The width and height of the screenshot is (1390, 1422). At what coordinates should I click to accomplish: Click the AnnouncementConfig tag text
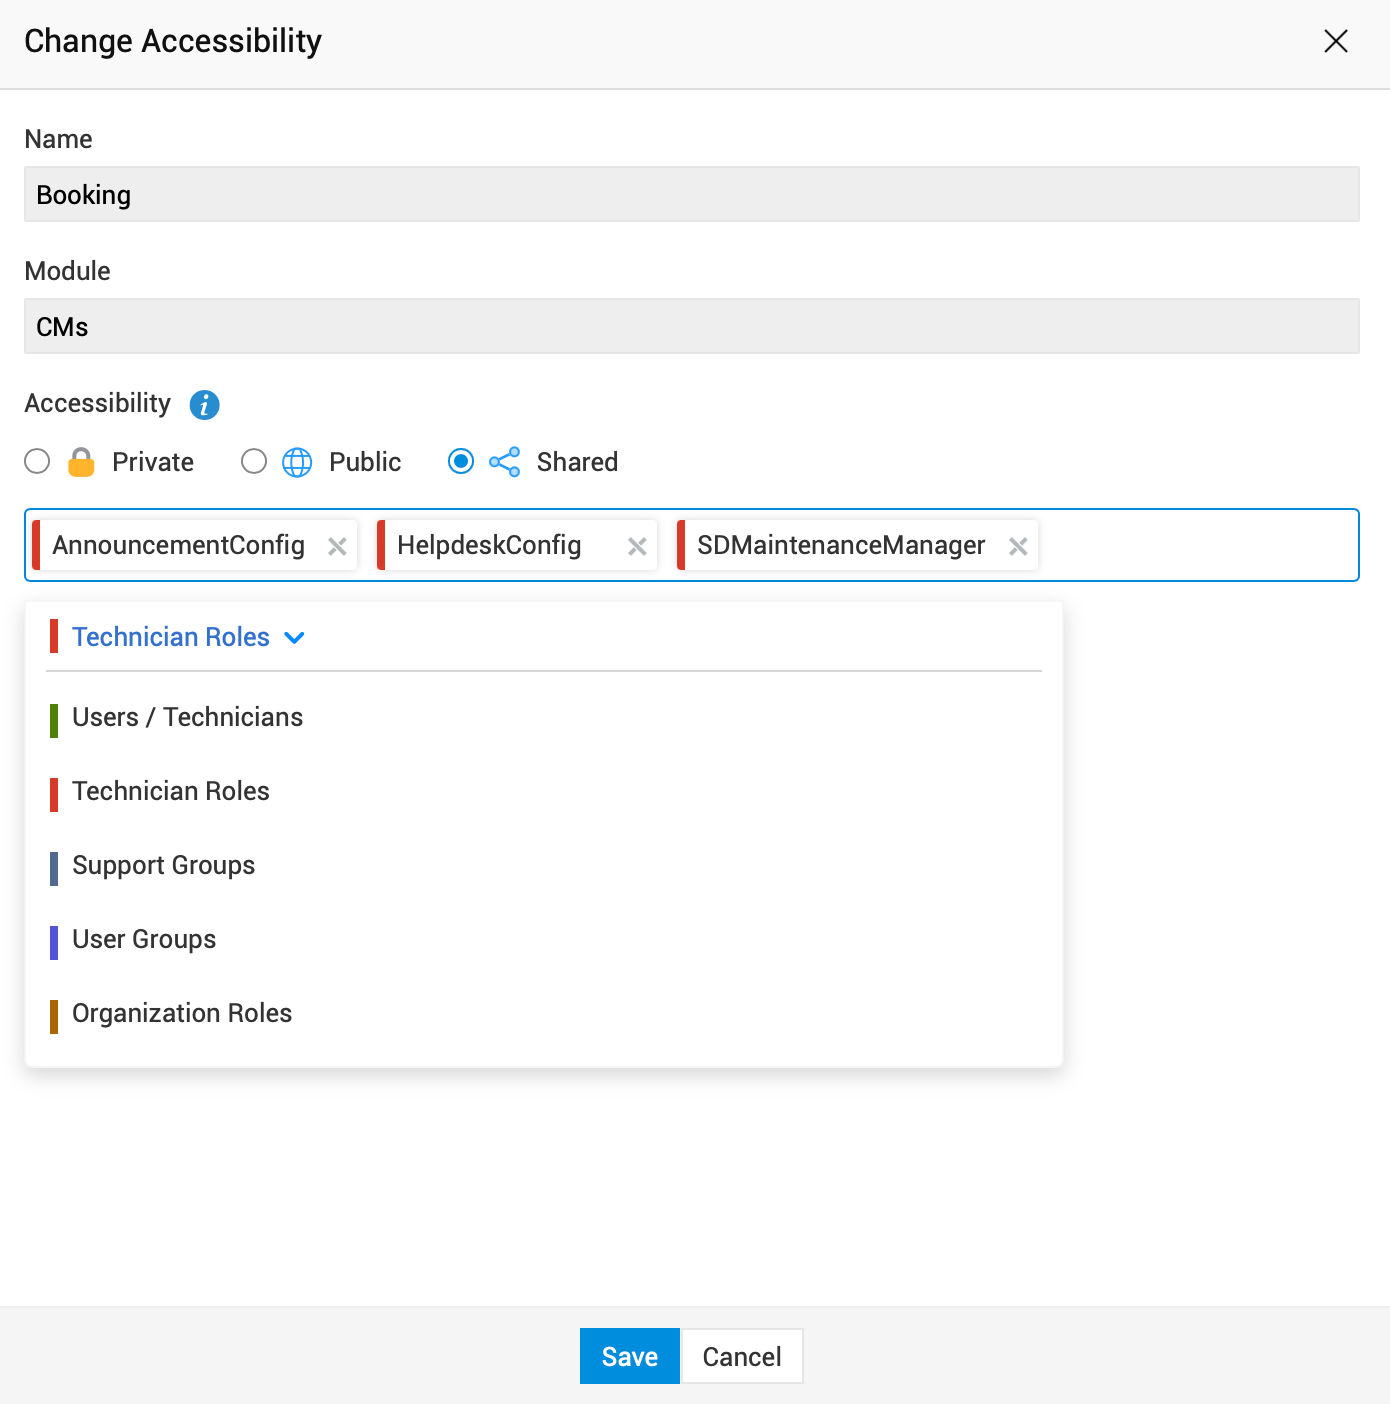pyautogui.click(x=179, y=545)
